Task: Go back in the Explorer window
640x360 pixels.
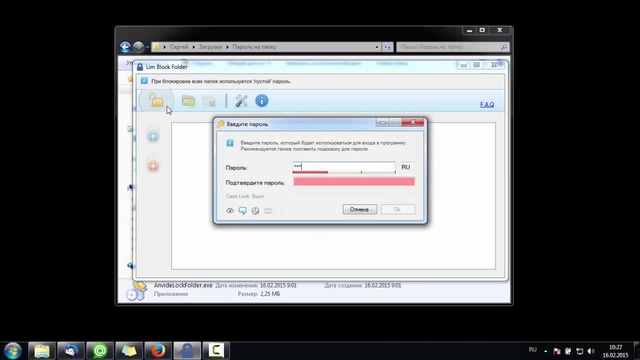Action: click(125, 47)
